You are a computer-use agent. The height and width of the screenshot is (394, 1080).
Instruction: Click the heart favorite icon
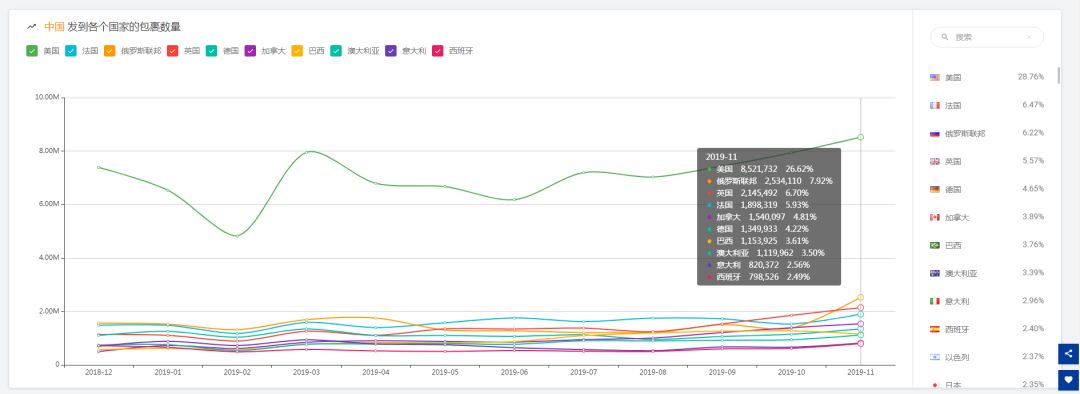tap(1068, 379)
